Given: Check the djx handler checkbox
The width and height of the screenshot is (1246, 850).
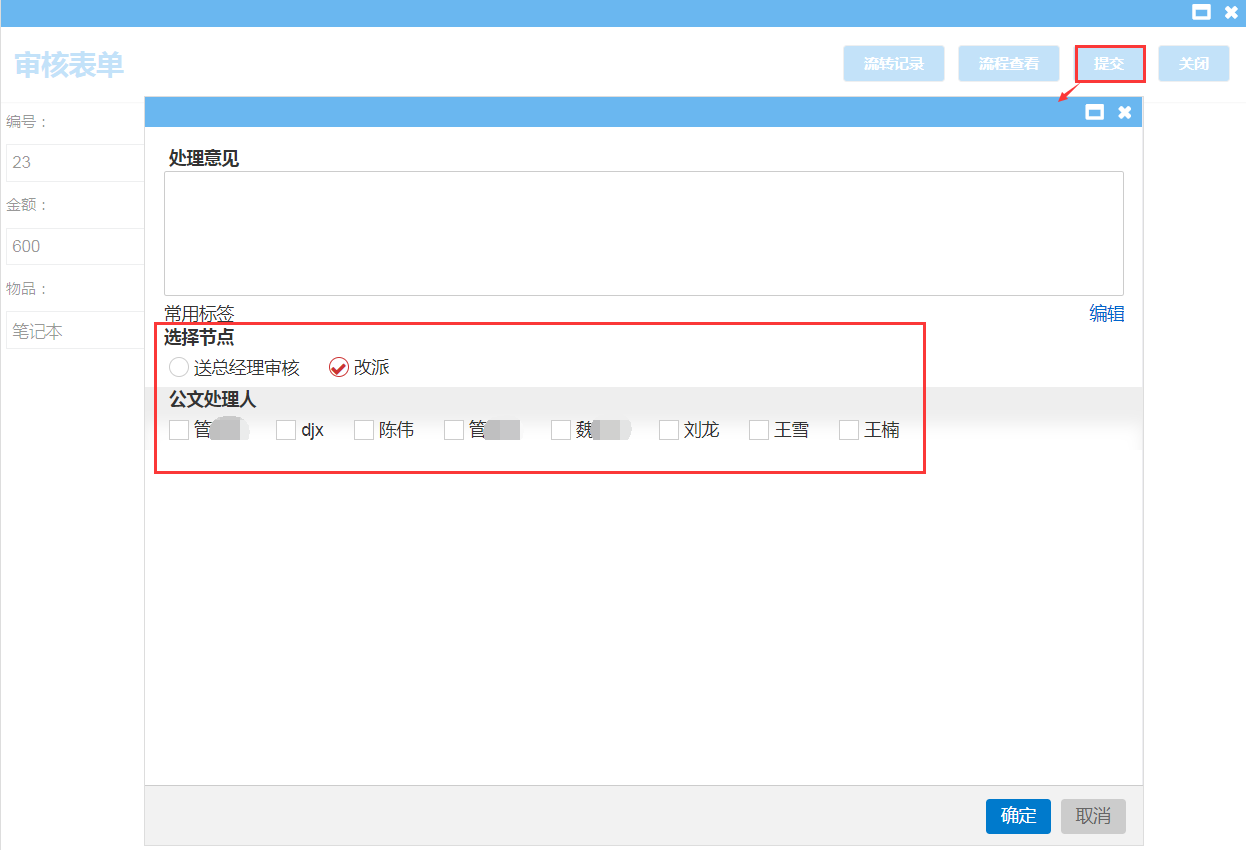Looking at the screenshot, I should (x=286, y=430).
